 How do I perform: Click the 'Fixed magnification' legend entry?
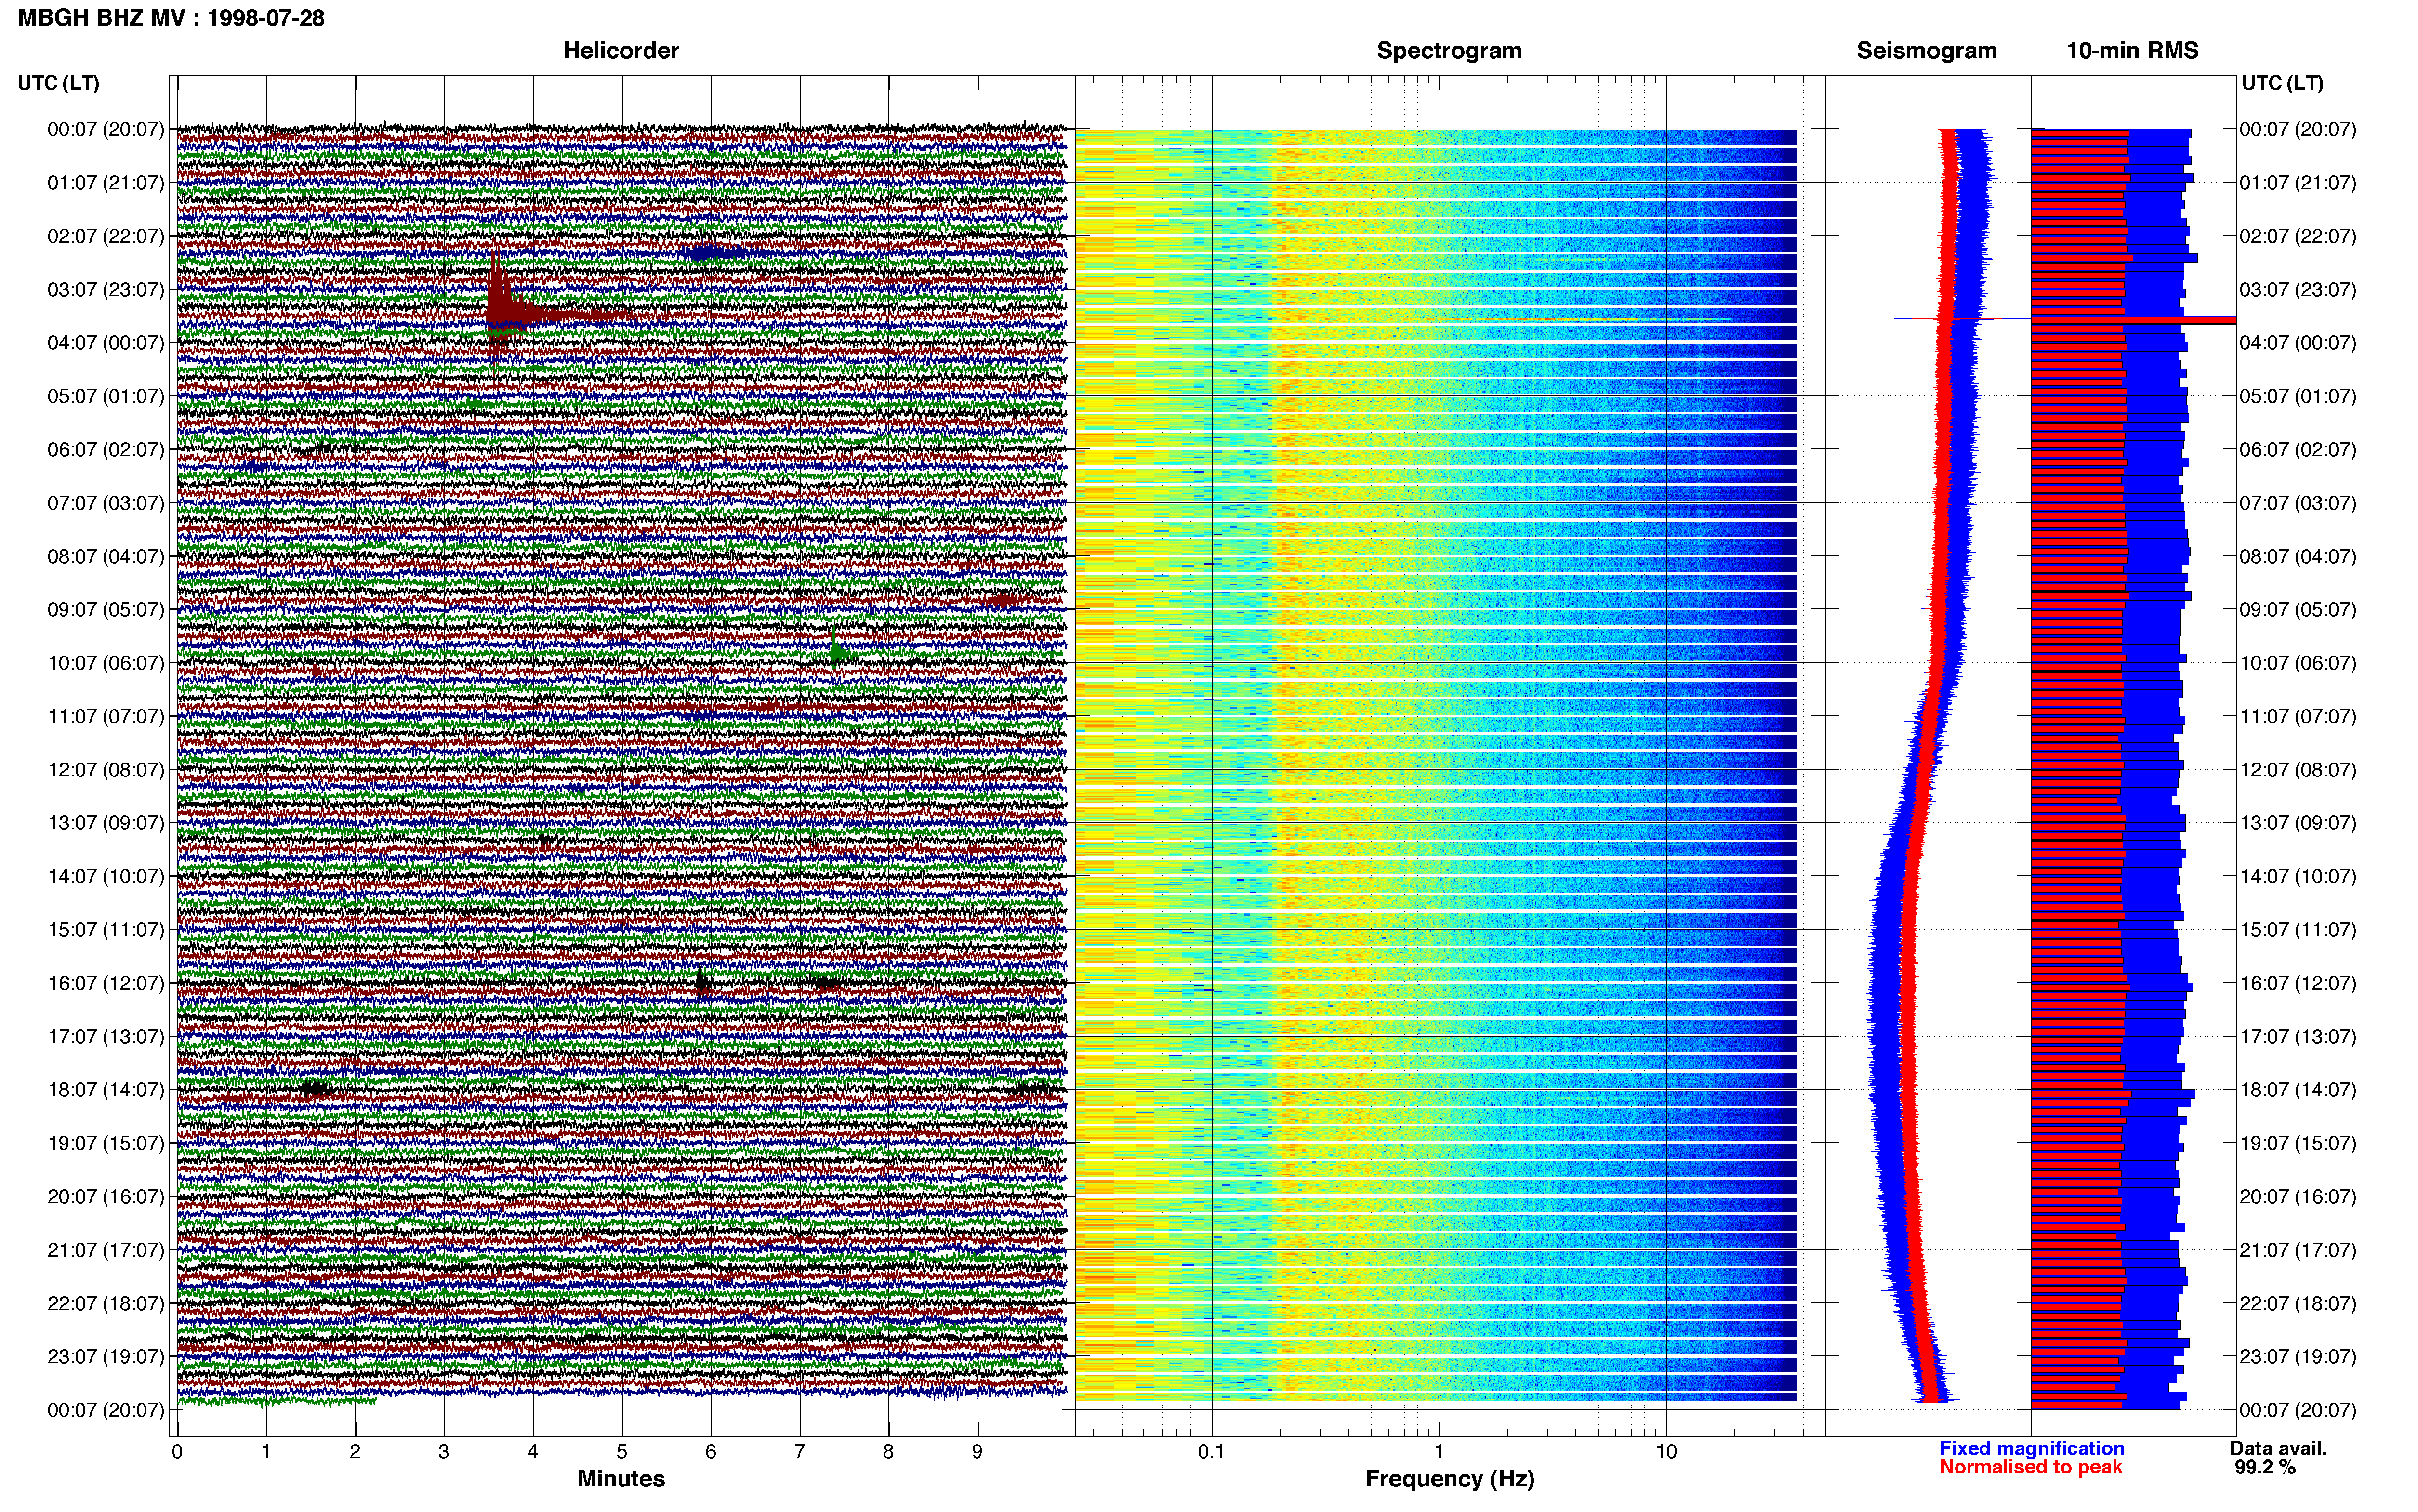pyautogui.click(x=2032, y=1449)
